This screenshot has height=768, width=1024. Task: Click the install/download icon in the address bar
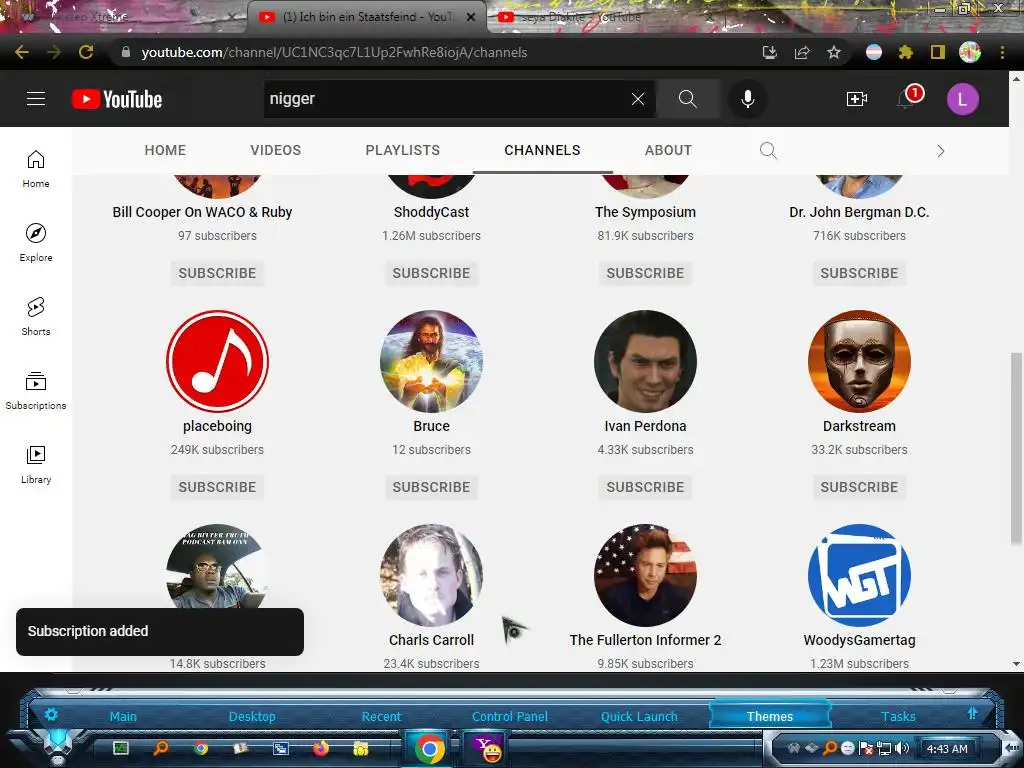[770, 52]
